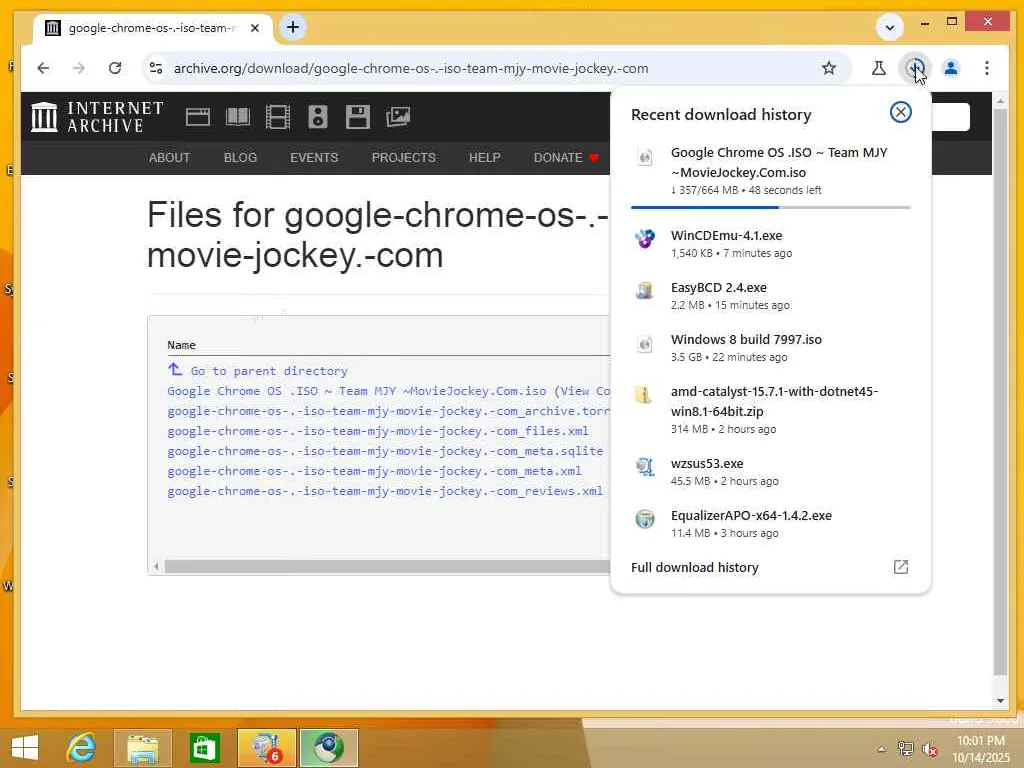Open the amd-catalyst zip download

coord(771,409)
